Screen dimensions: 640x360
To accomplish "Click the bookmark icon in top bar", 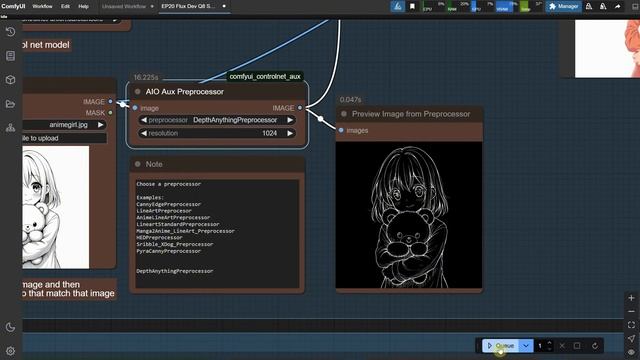I will (412, 7).
